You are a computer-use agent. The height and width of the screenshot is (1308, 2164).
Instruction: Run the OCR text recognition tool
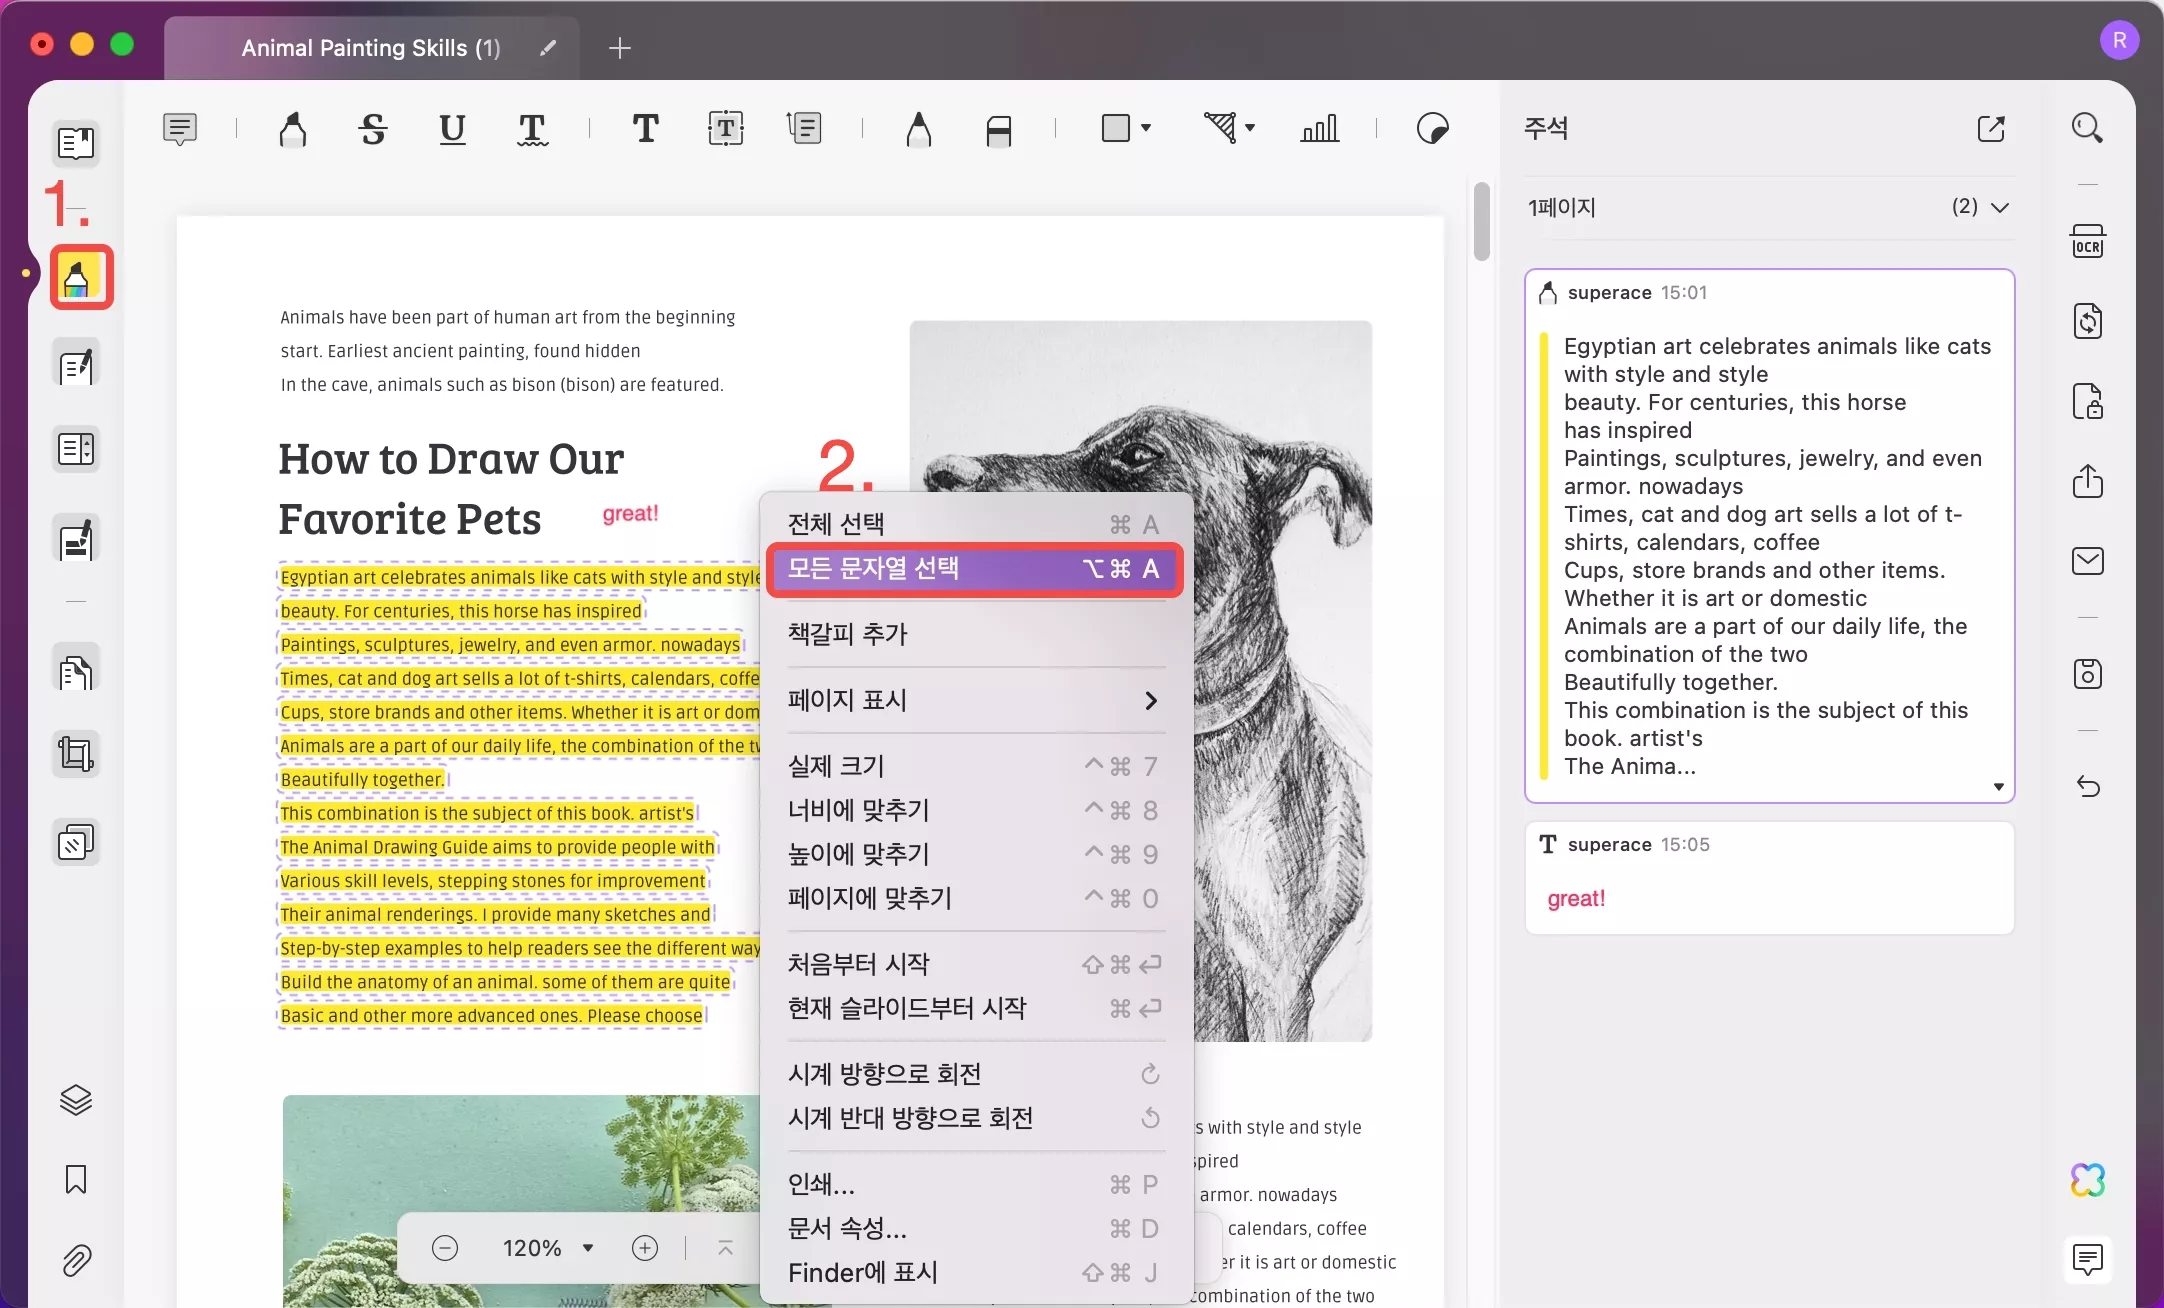tap(2087, 242)
